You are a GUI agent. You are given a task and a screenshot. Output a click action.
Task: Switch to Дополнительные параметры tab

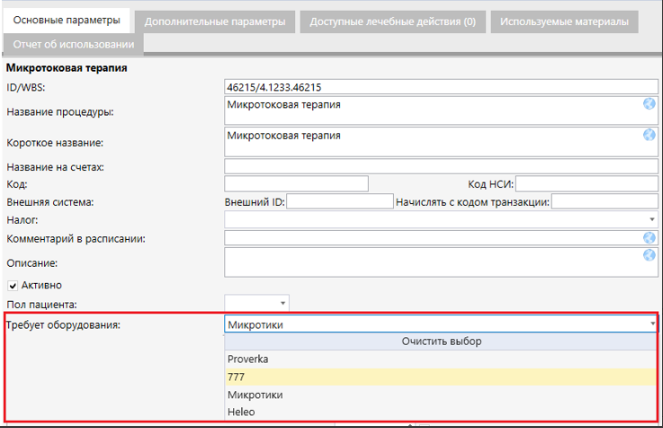coord(213,20)
